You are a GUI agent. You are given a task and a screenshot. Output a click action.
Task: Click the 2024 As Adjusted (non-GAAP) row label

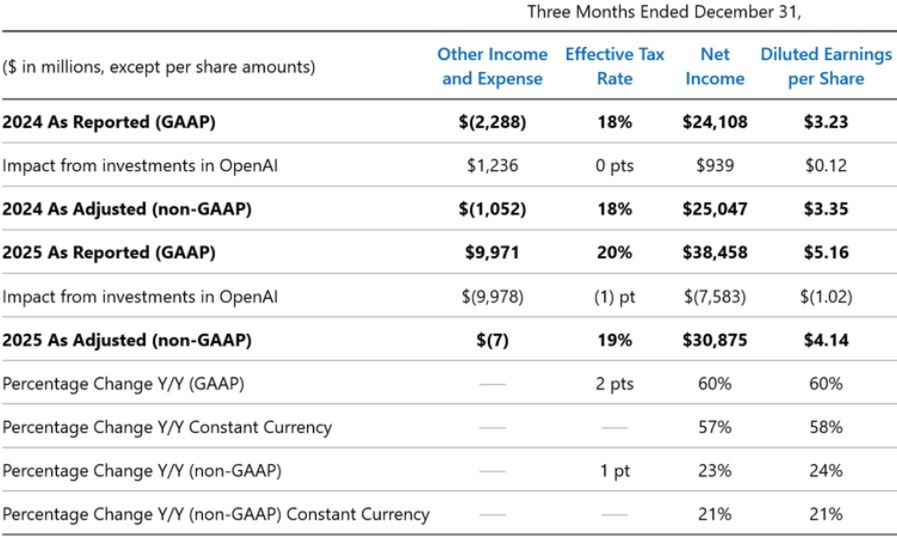126,209
